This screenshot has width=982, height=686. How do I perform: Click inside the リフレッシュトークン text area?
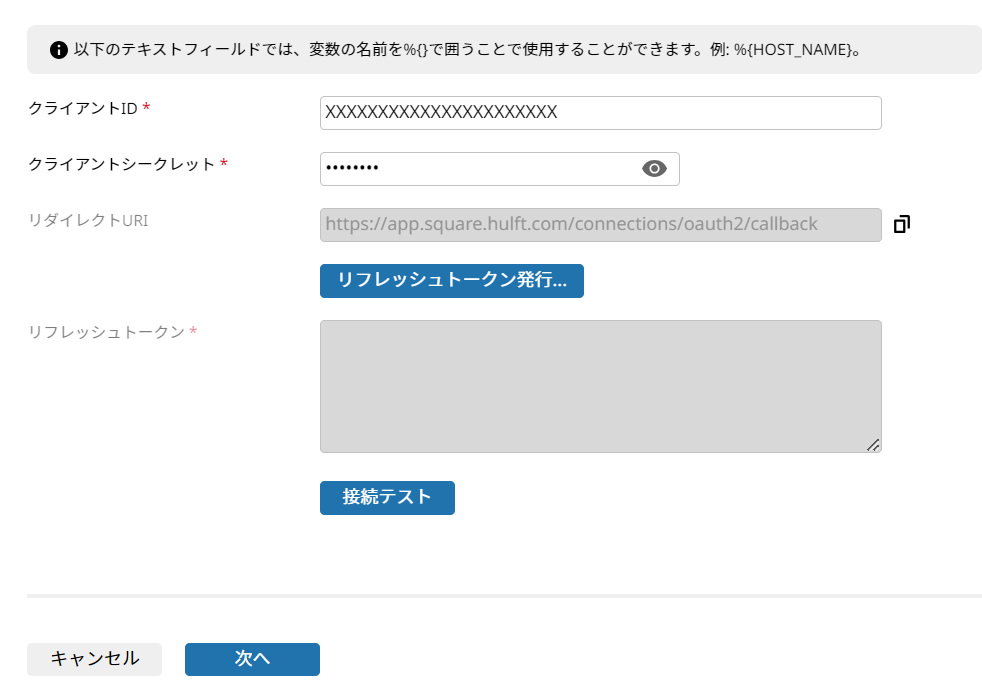[x=601, y=387]
